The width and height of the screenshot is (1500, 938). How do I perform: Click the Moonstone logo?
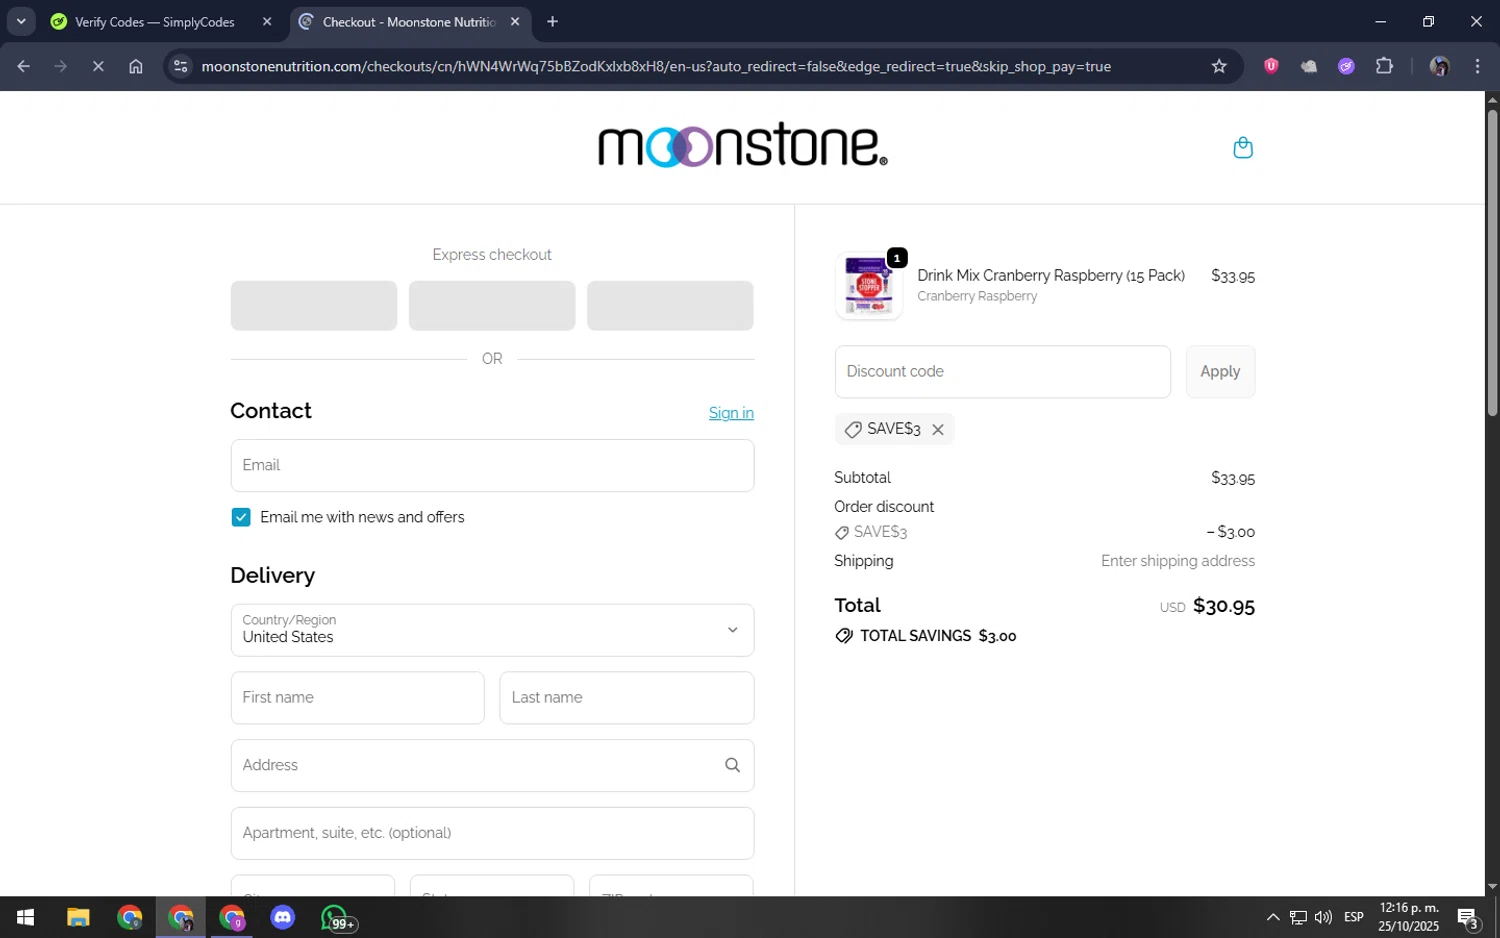click(x=742, y=146)
